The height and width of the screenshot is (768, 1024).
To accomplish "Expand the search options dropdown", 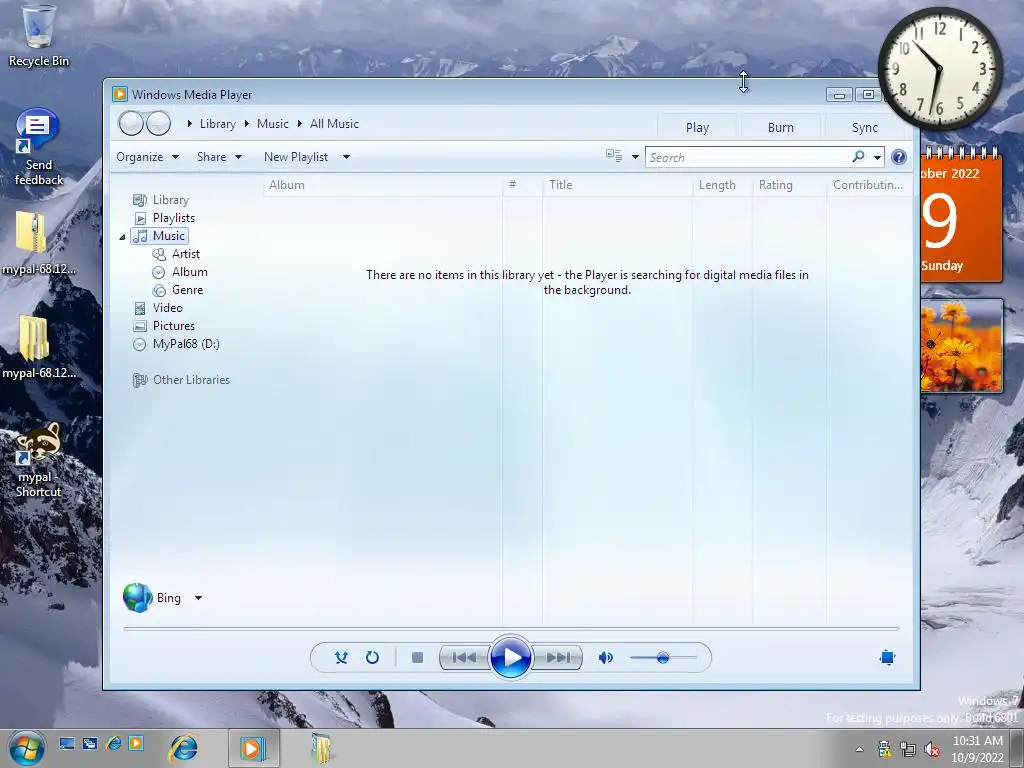I will tap(877, 157).
